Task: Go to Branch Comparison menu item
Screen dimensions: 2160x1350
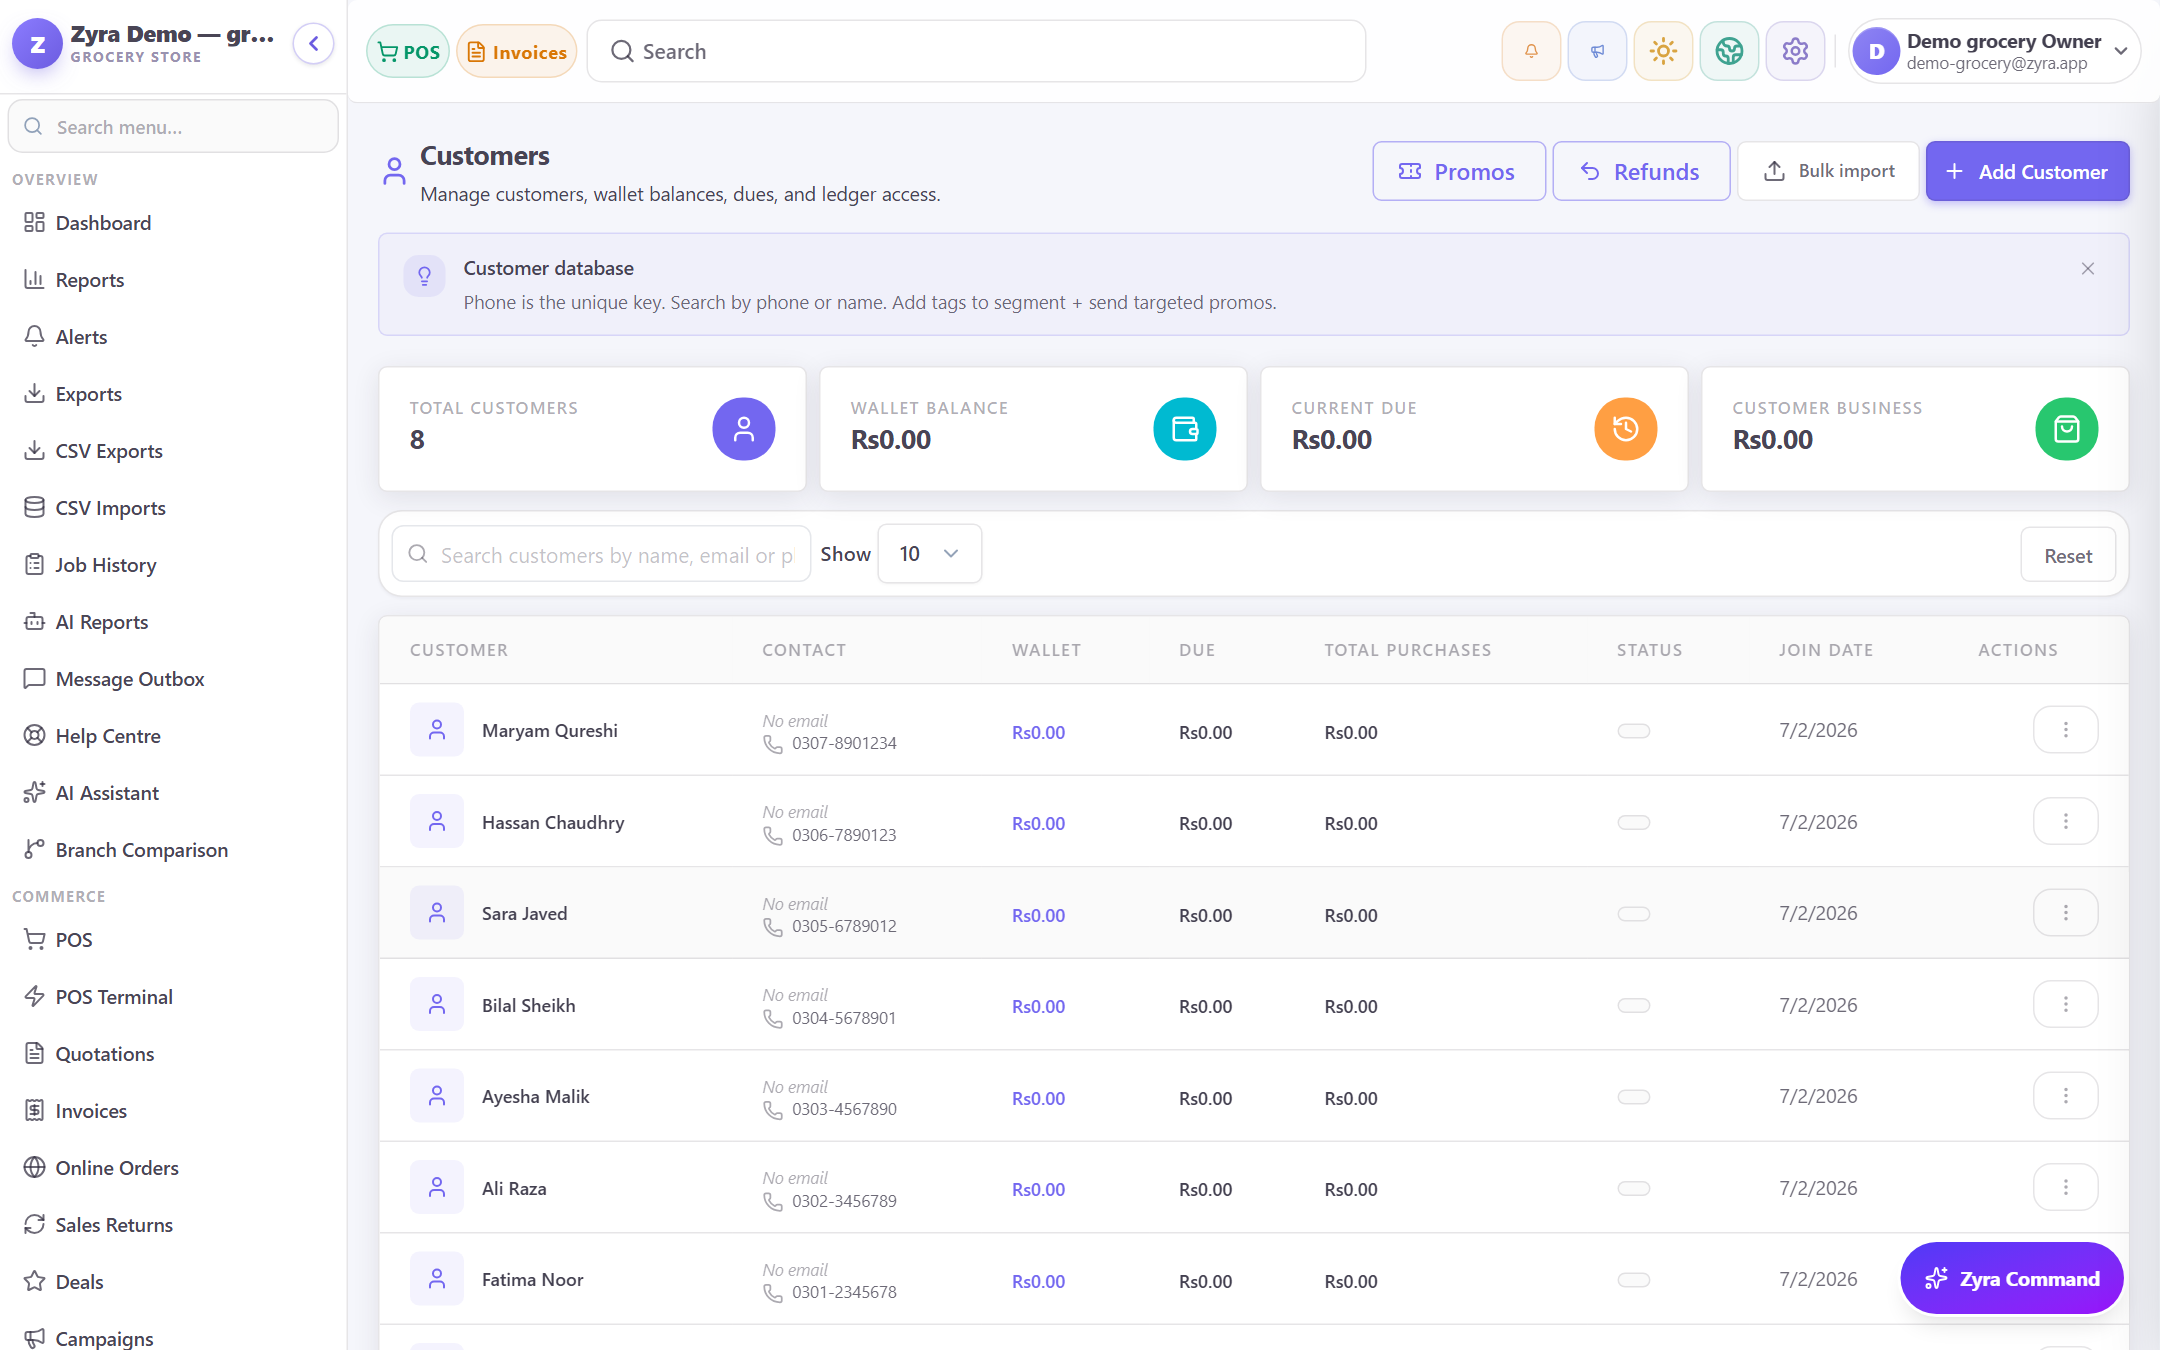Action: pyautogui.click(x=142, y=850)
